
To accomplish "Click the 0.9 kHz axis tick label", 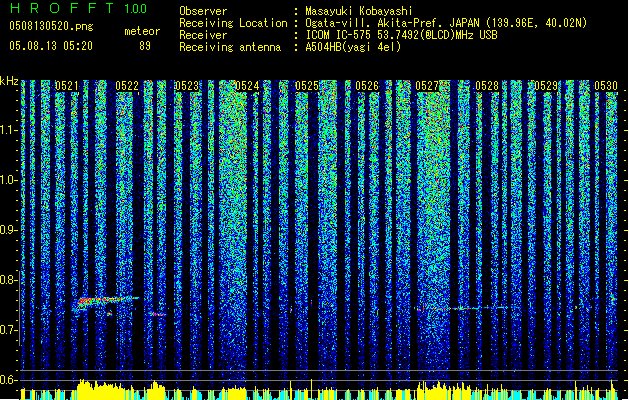I will pos(9,230).
